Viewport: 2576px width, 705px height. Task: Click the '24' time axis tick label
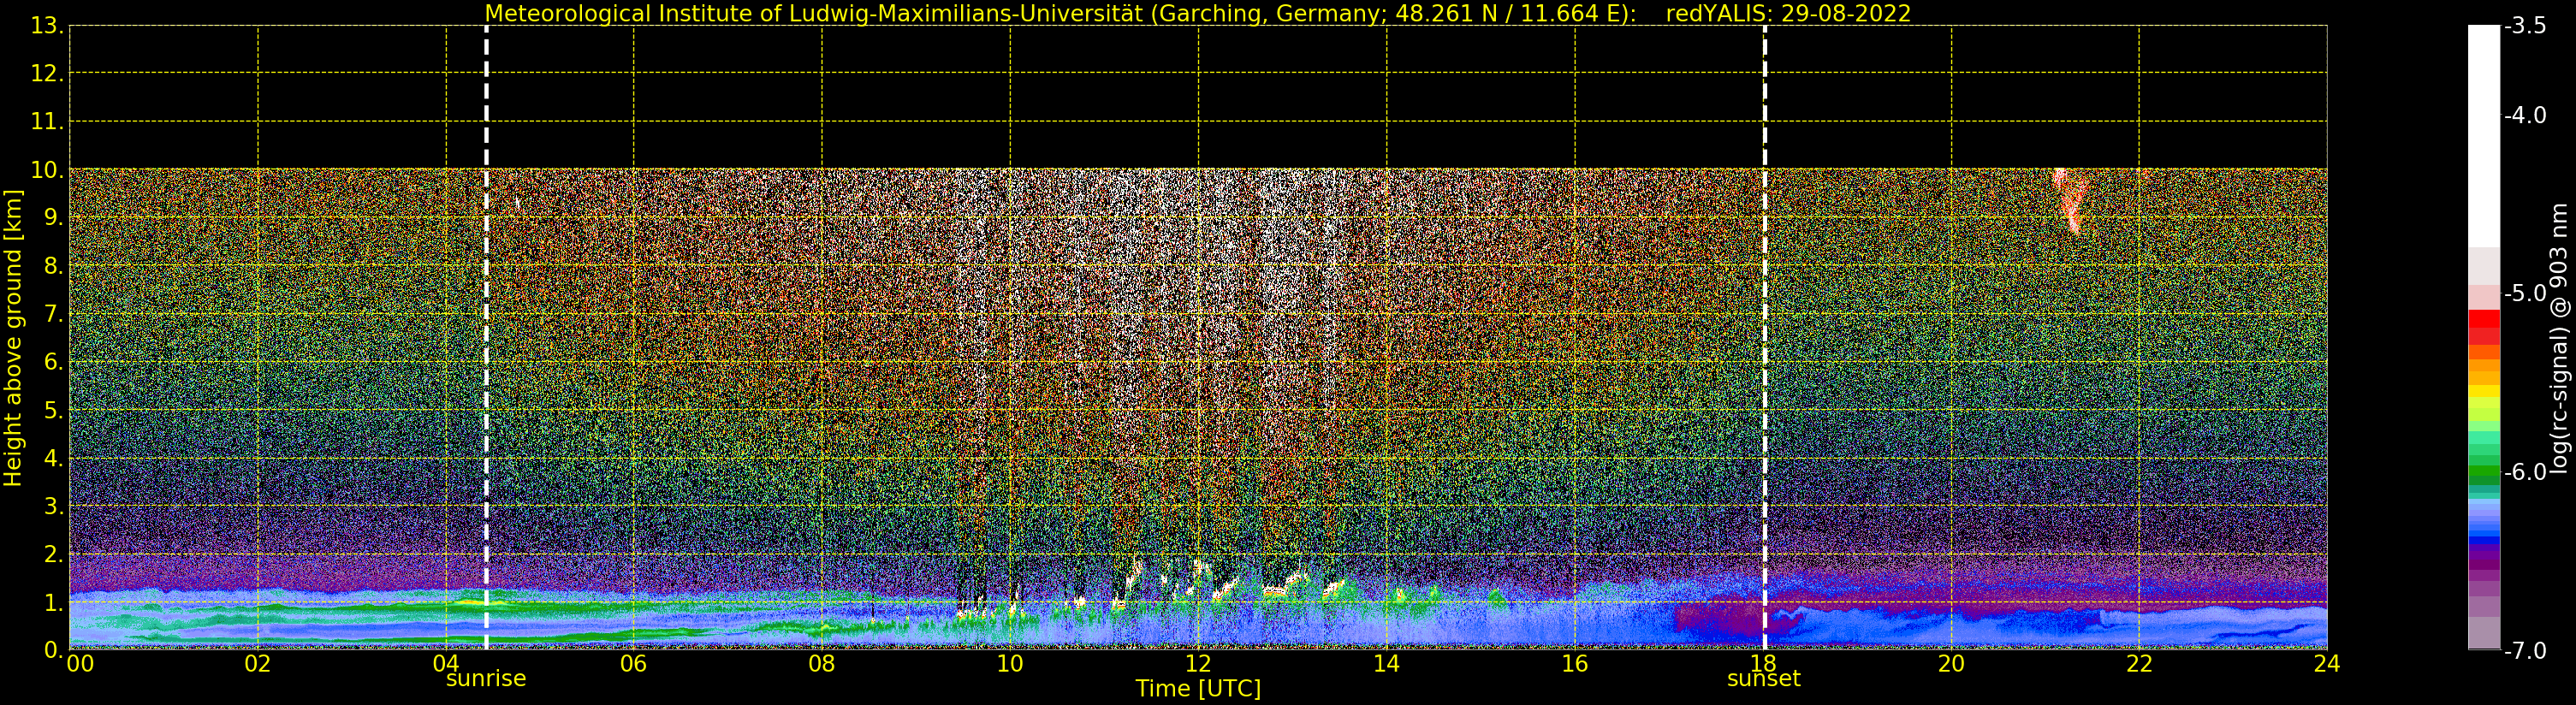click(2327, 664)
